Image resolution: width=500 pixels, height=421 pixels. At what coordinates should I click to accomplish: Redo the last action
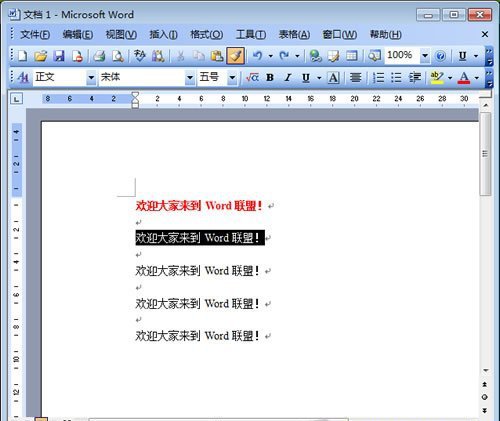pyautogui.click(x=284, y=56)
